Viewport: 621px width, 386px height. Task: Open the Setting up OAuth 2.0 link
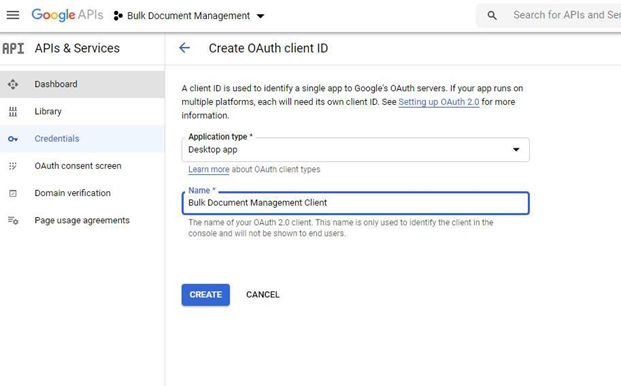point(438,102)
